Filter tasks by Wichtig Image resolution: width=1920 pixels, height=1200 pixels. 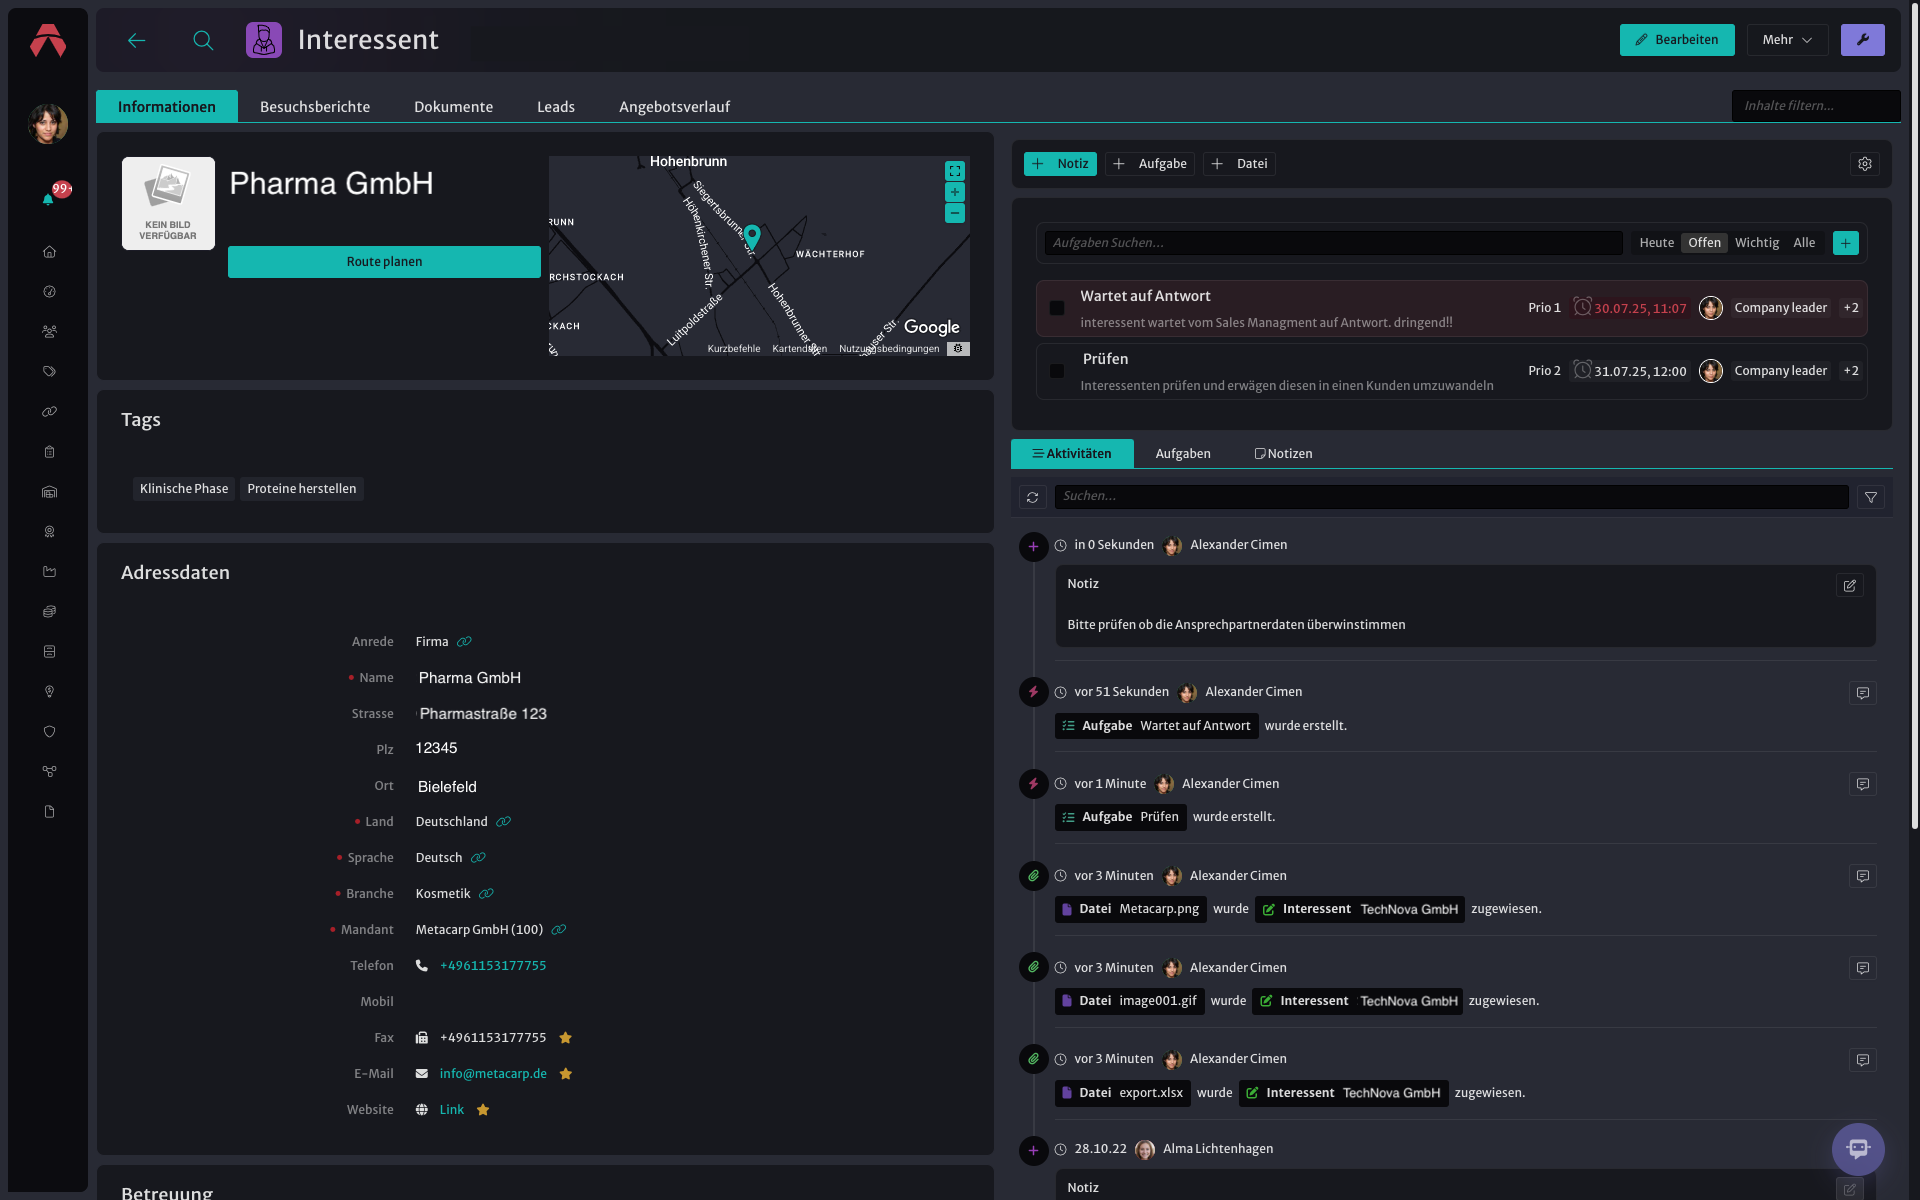(1756, 243)
